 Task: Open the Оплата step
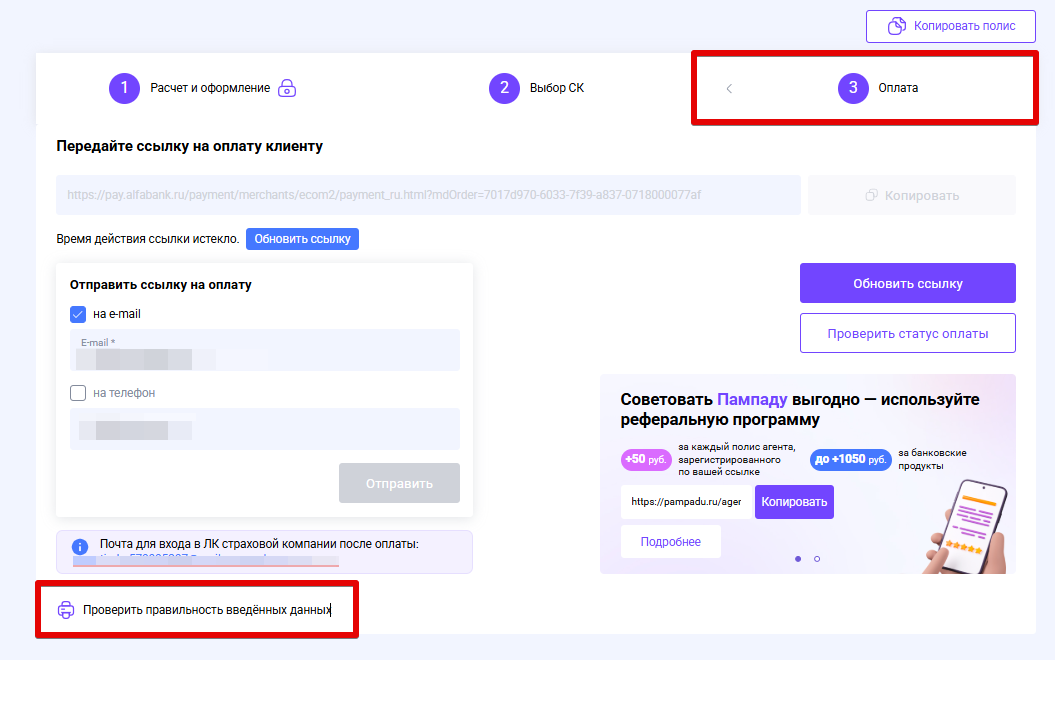pyautogui.click(x=898, y=88)
